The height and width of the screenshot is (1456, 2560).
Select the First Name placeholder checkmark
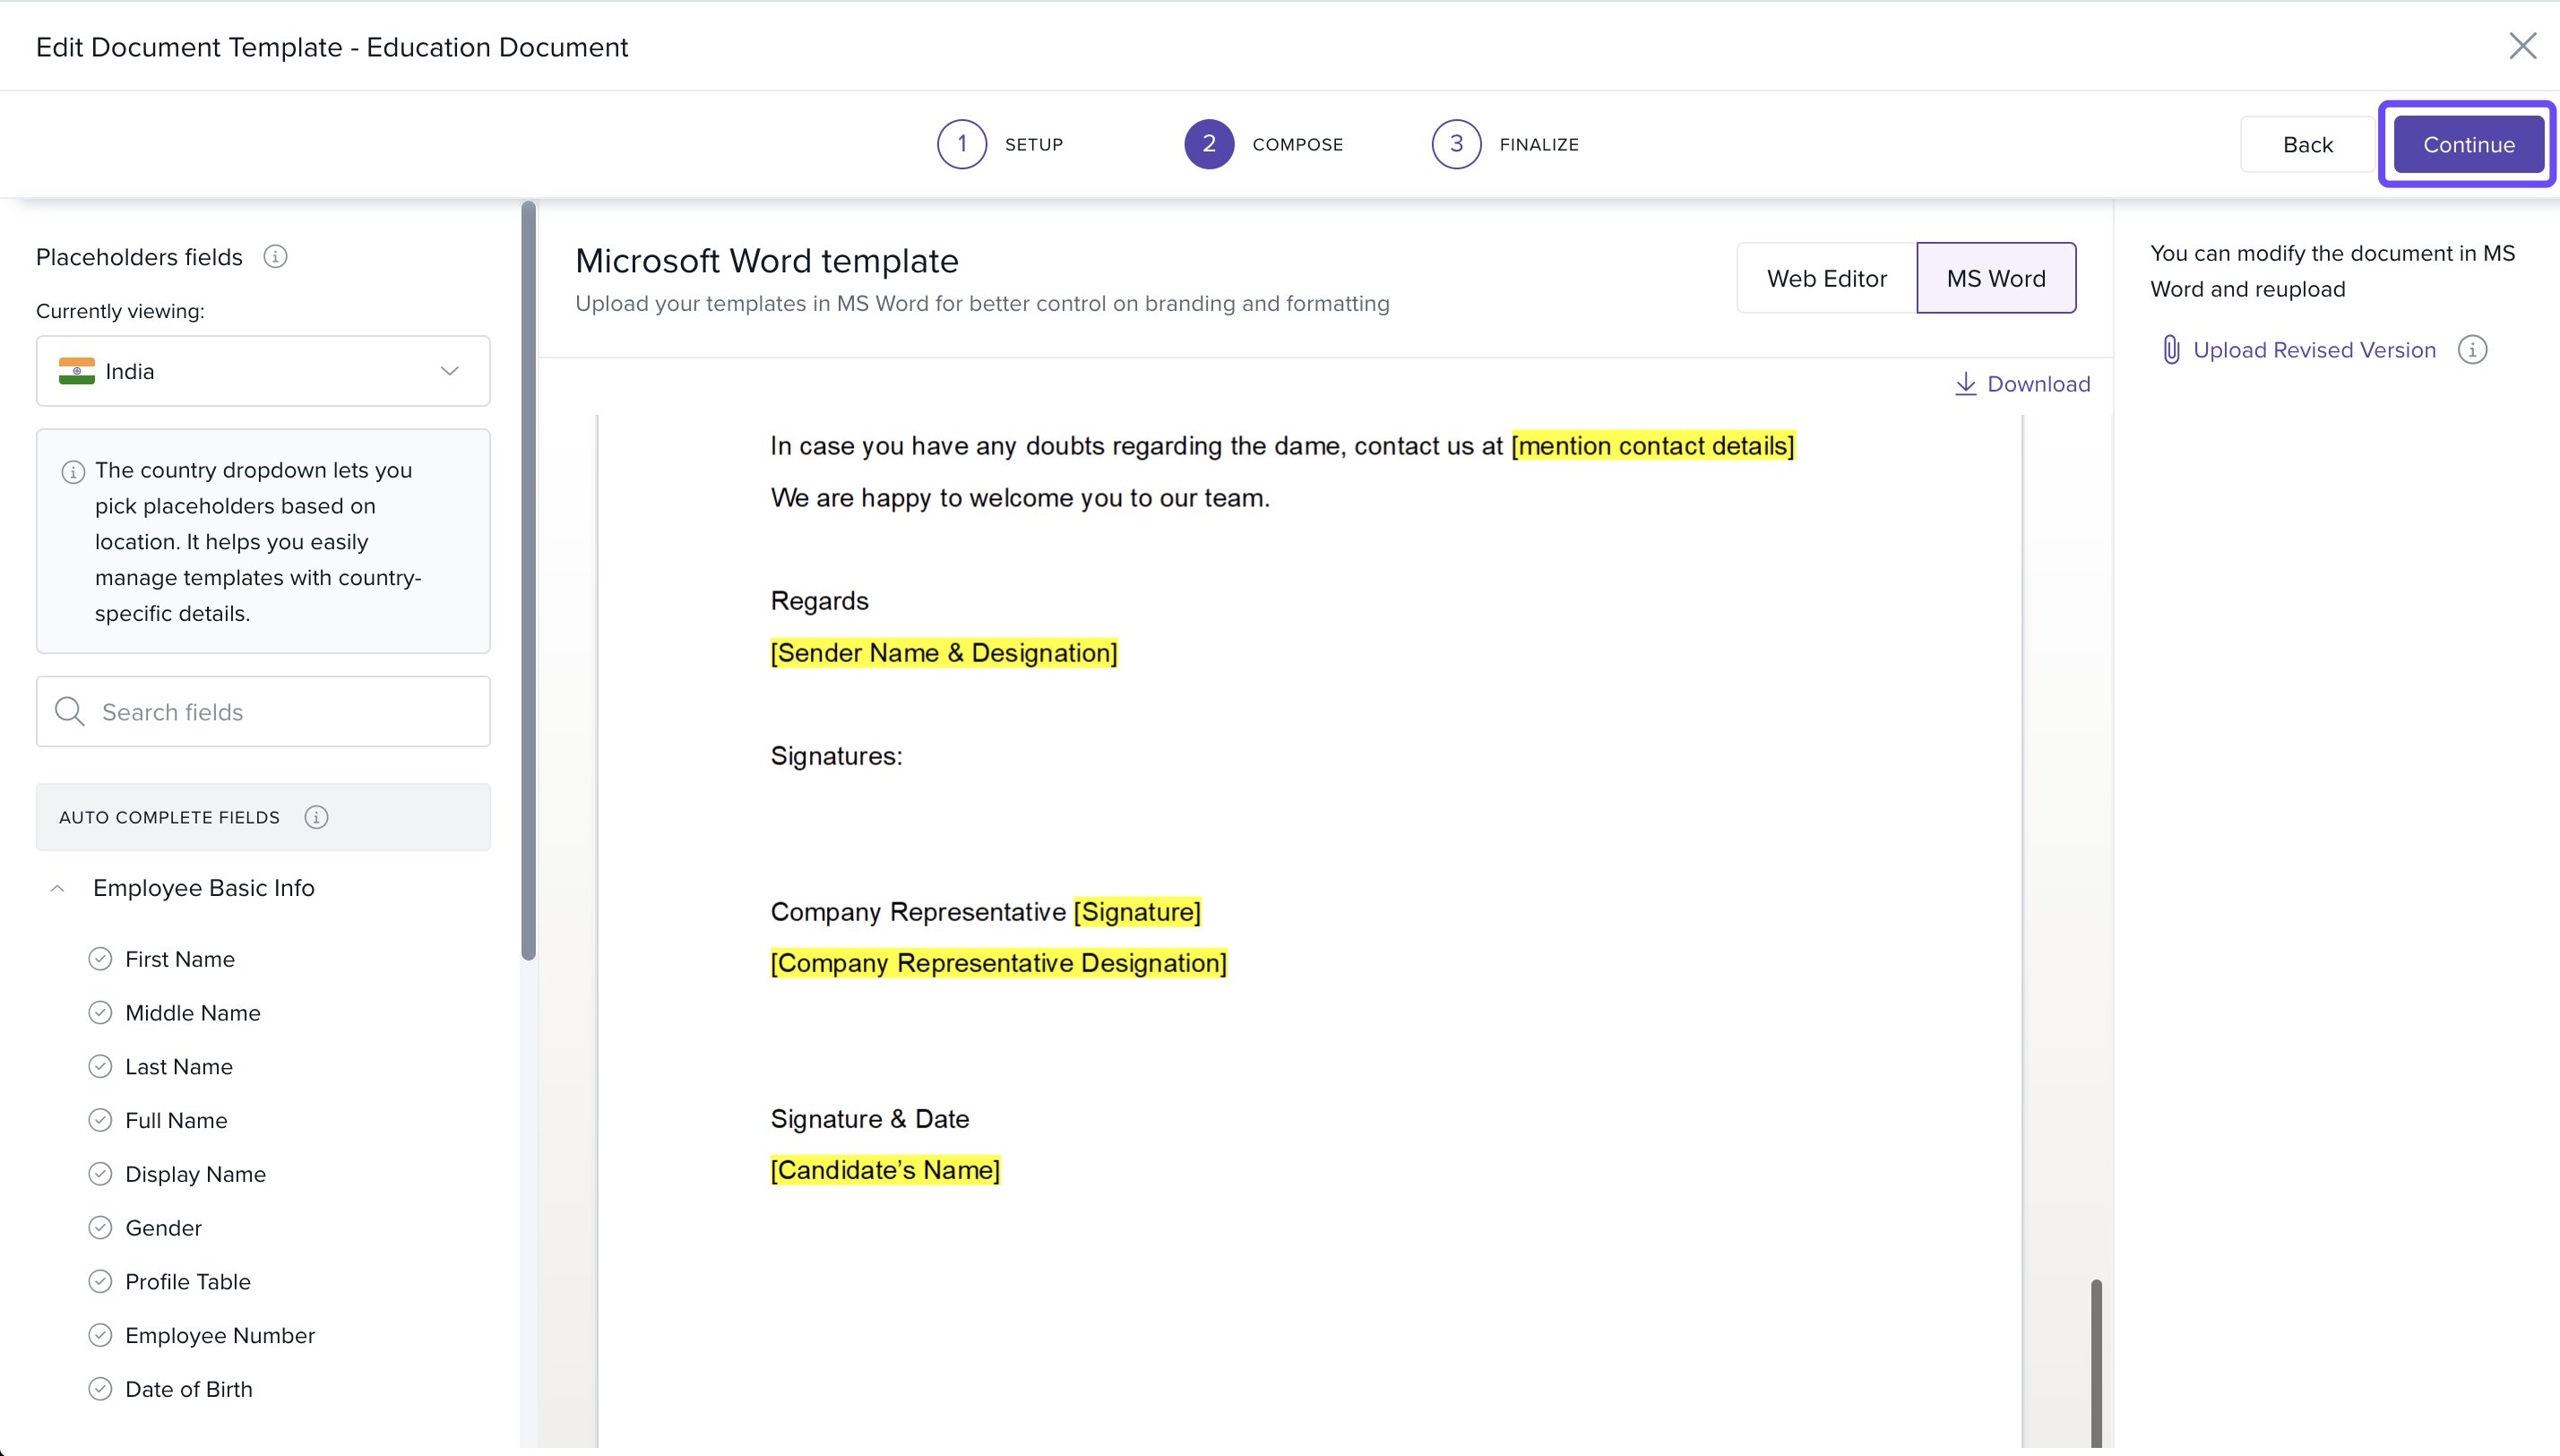tap(100, 959)
